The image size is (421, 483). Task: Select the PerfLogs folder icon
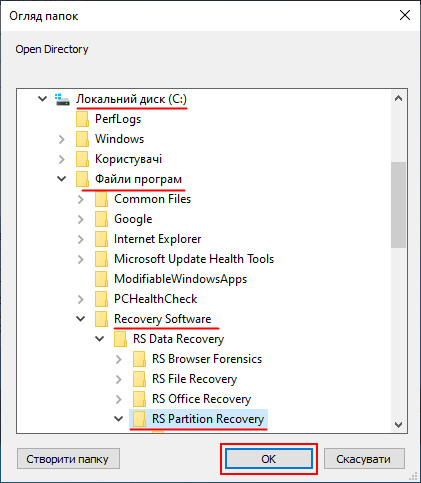(82, 119)
